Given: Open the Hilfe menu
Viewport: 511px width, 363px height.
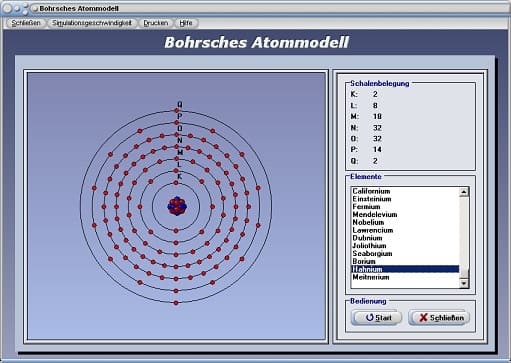Looking at the screenshot, I should click(186, 23).
